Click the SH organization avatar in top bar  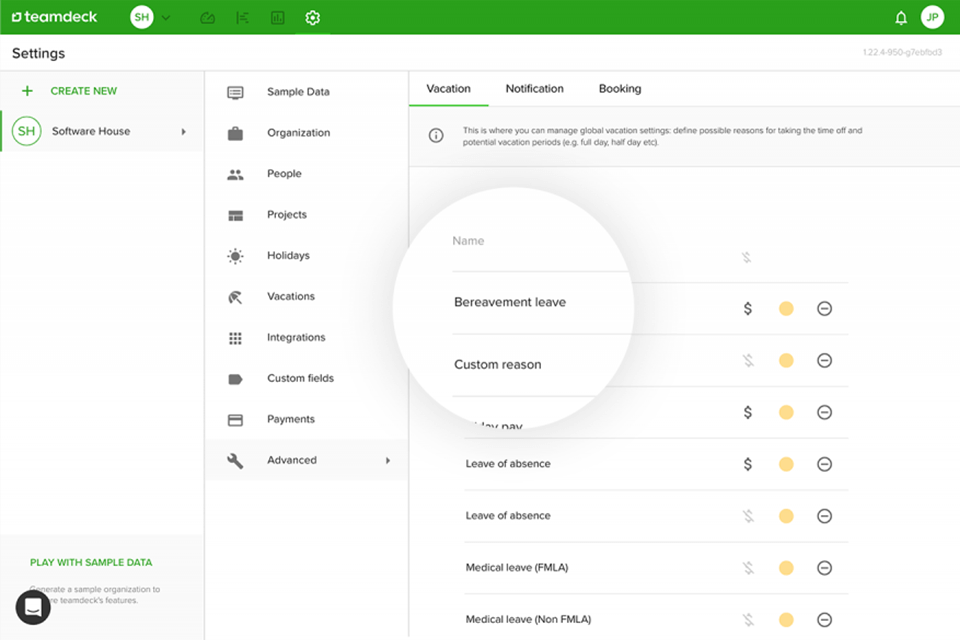click(141, 17)
